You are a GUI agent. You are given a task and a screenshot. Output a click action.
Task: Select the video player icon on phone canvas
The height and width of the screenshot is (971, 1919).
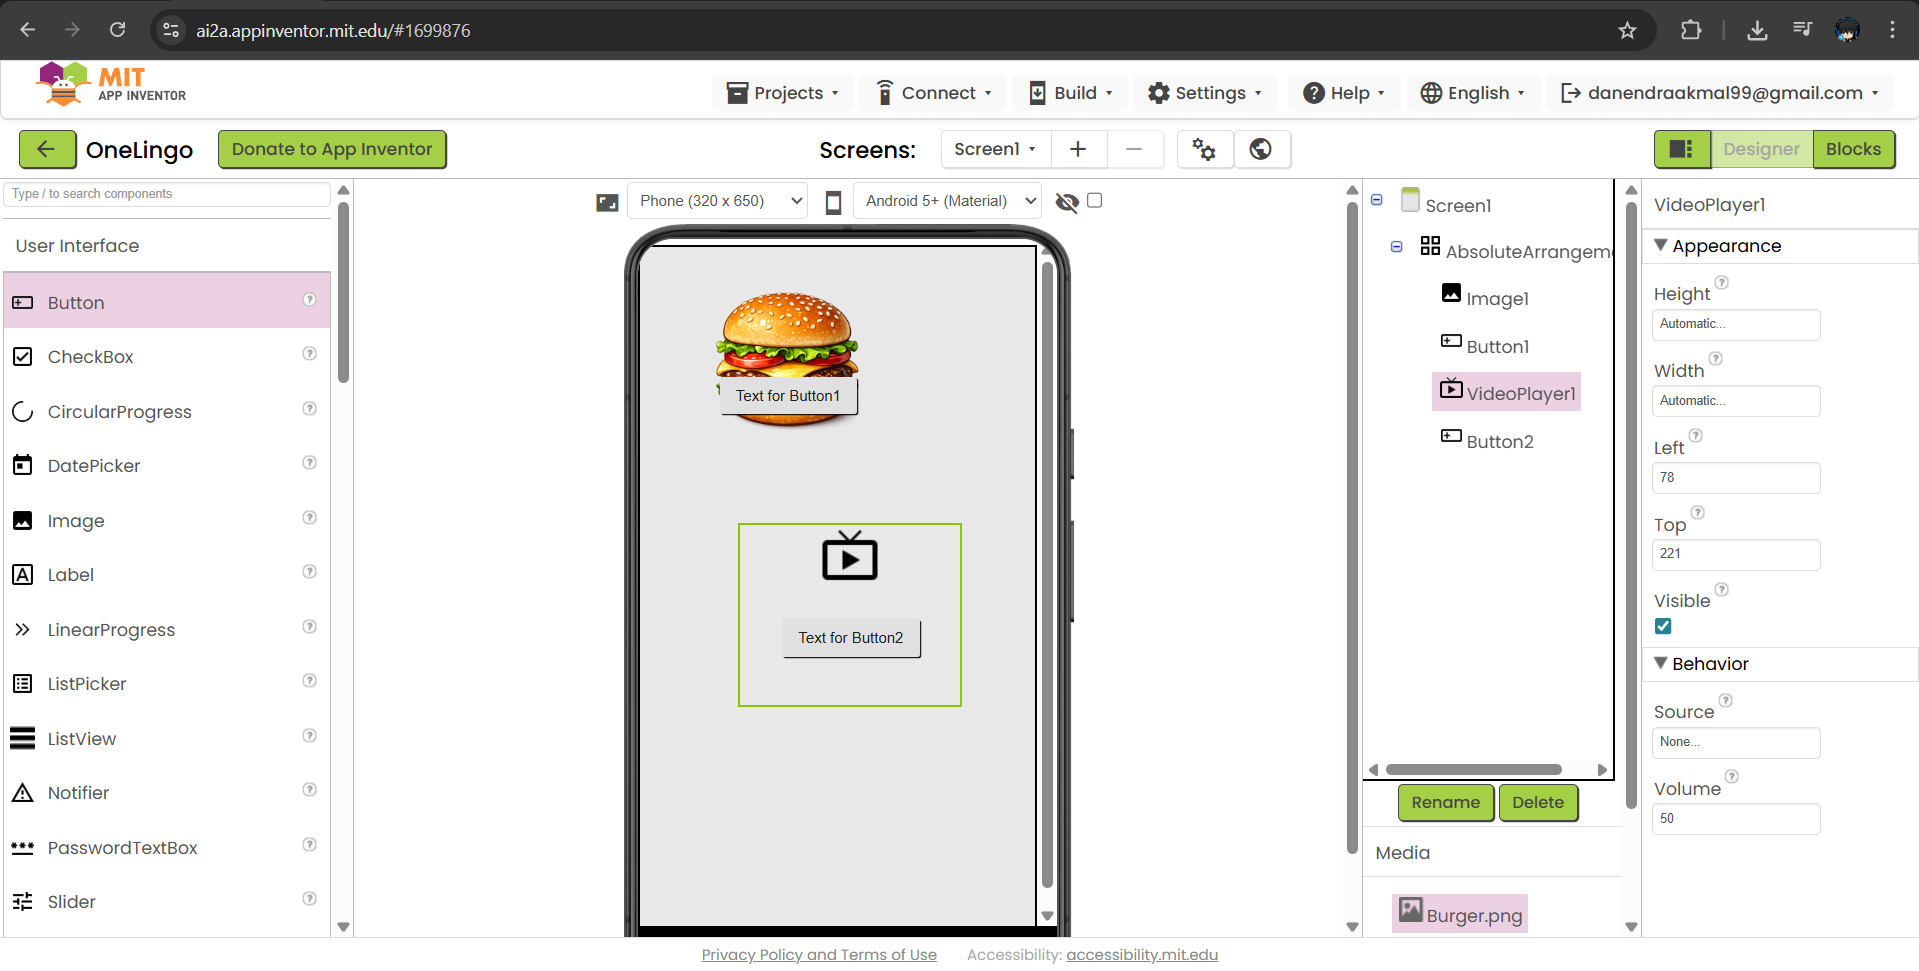pos(849,556)
